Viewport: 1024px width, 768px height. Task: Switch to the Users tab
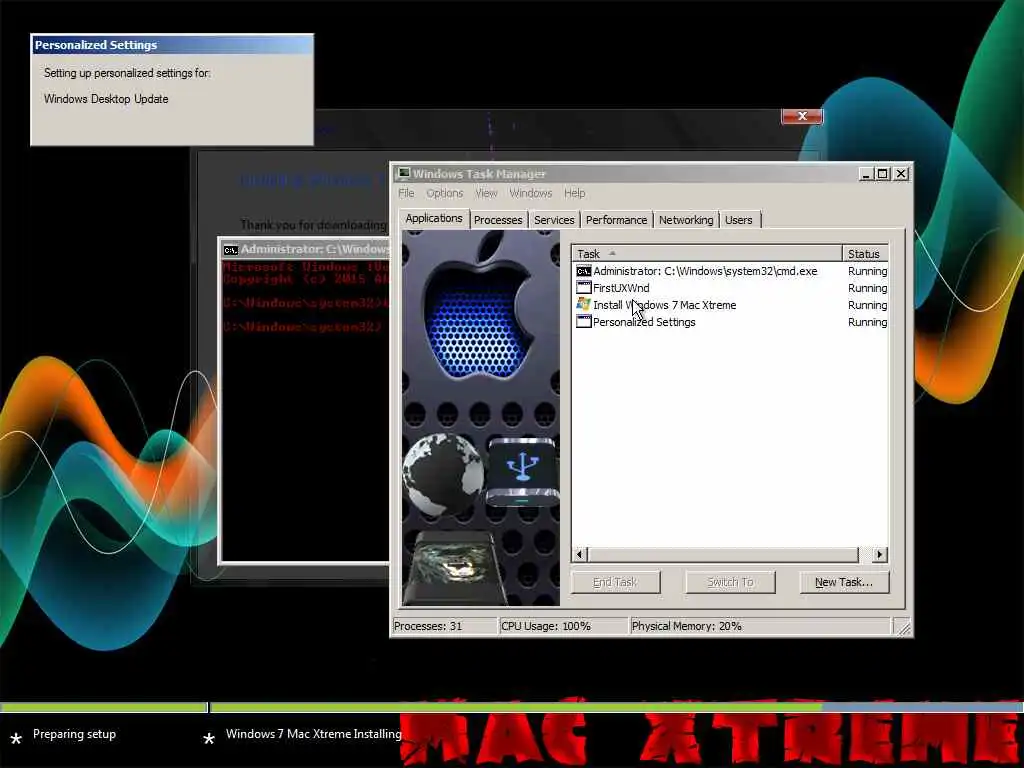click(739, 220)
